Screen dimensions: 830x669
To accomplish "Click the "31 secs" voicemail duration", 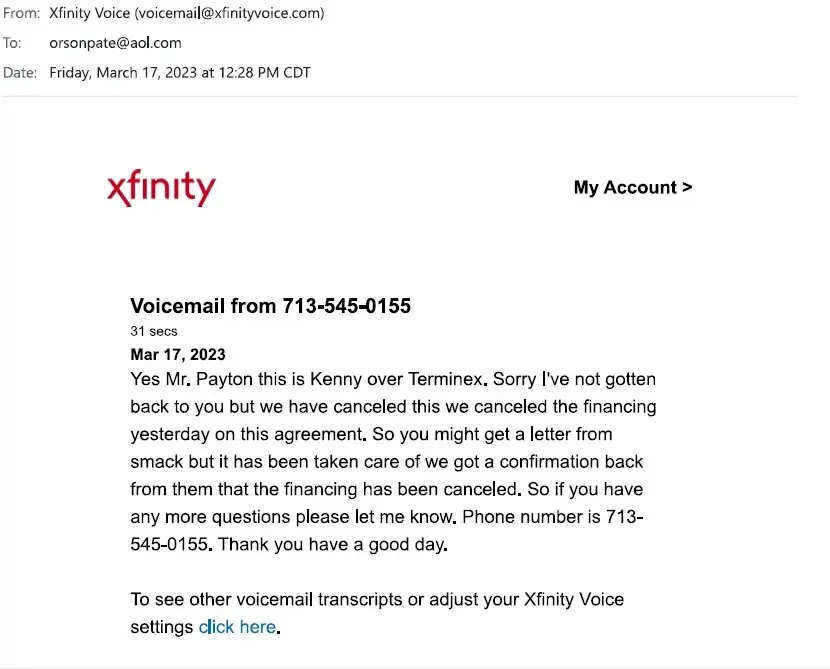I will point(154,331).
